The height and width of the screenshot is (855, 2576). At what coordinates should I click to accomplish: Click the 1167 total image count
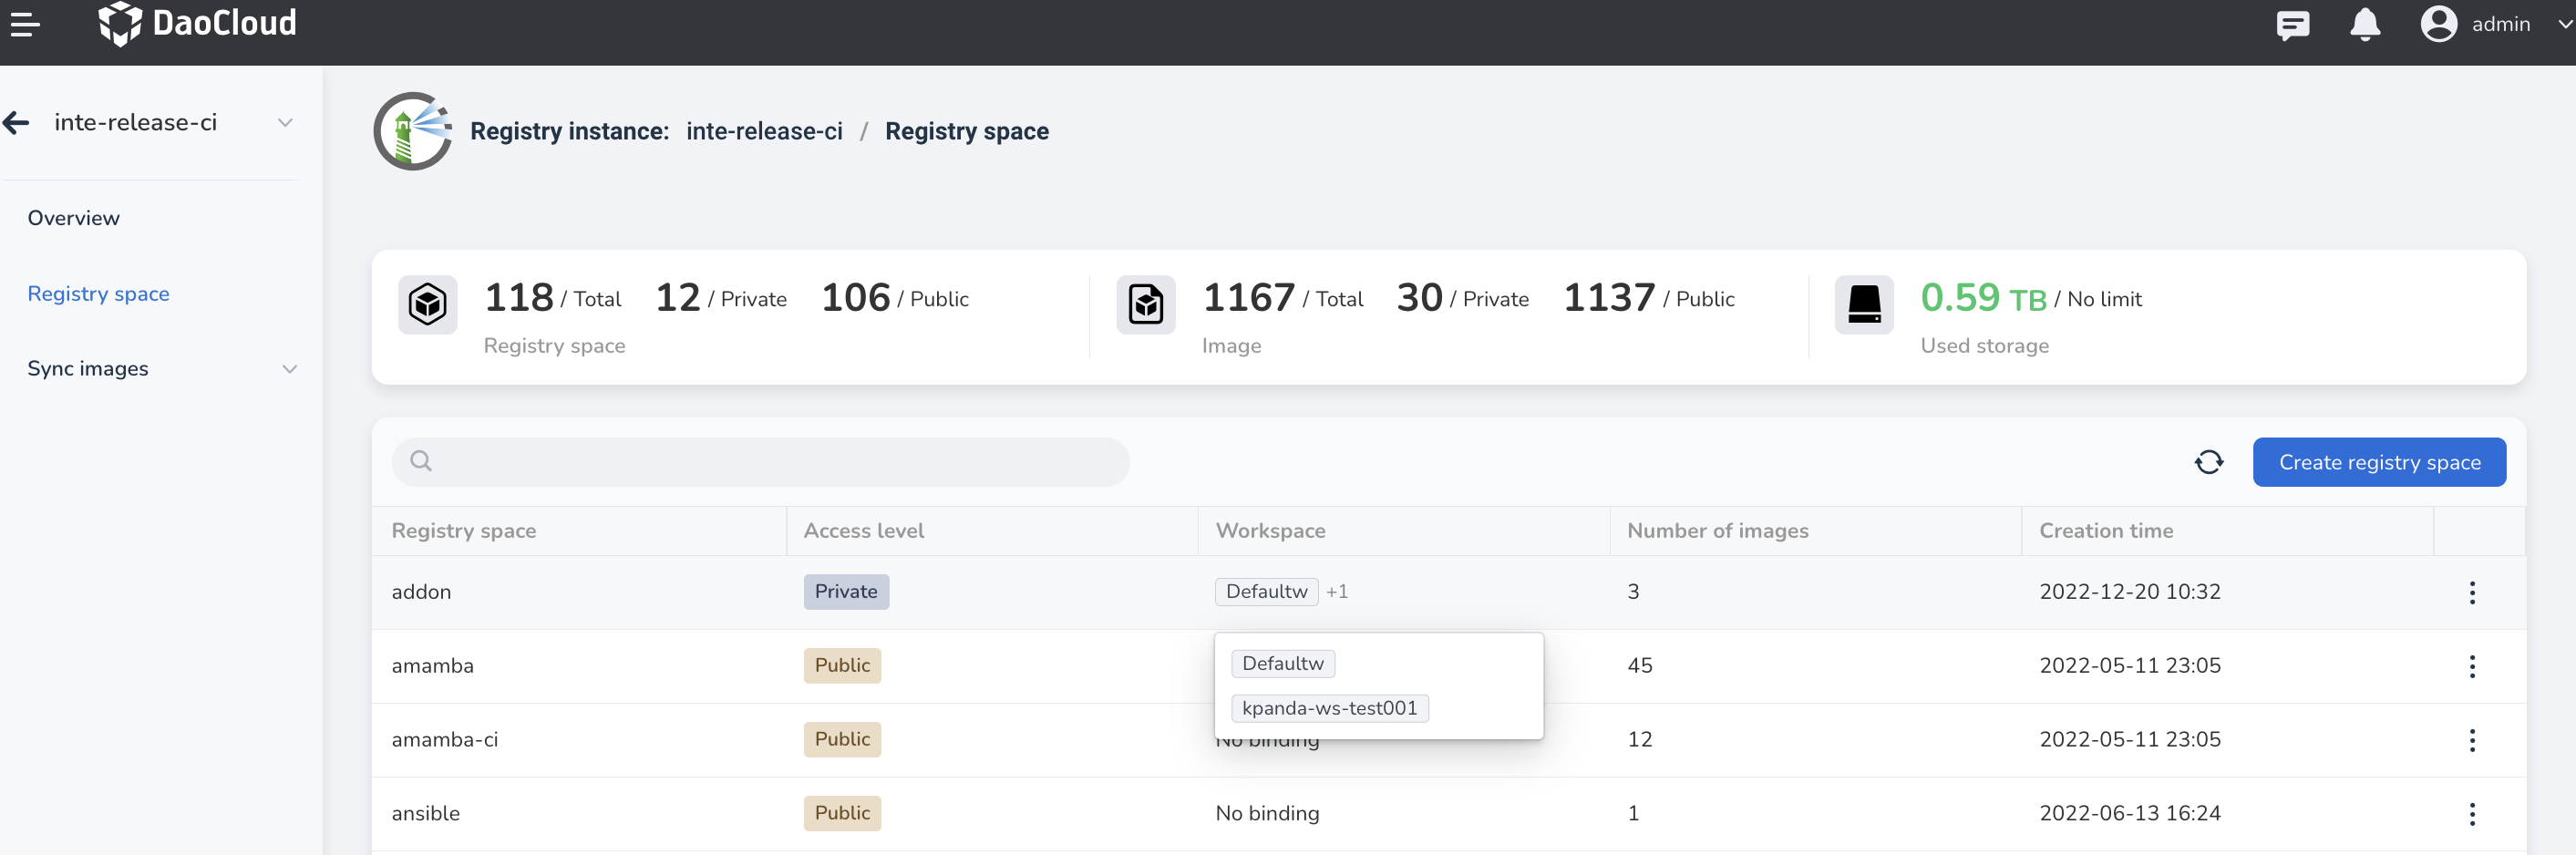click(1249, 297)
